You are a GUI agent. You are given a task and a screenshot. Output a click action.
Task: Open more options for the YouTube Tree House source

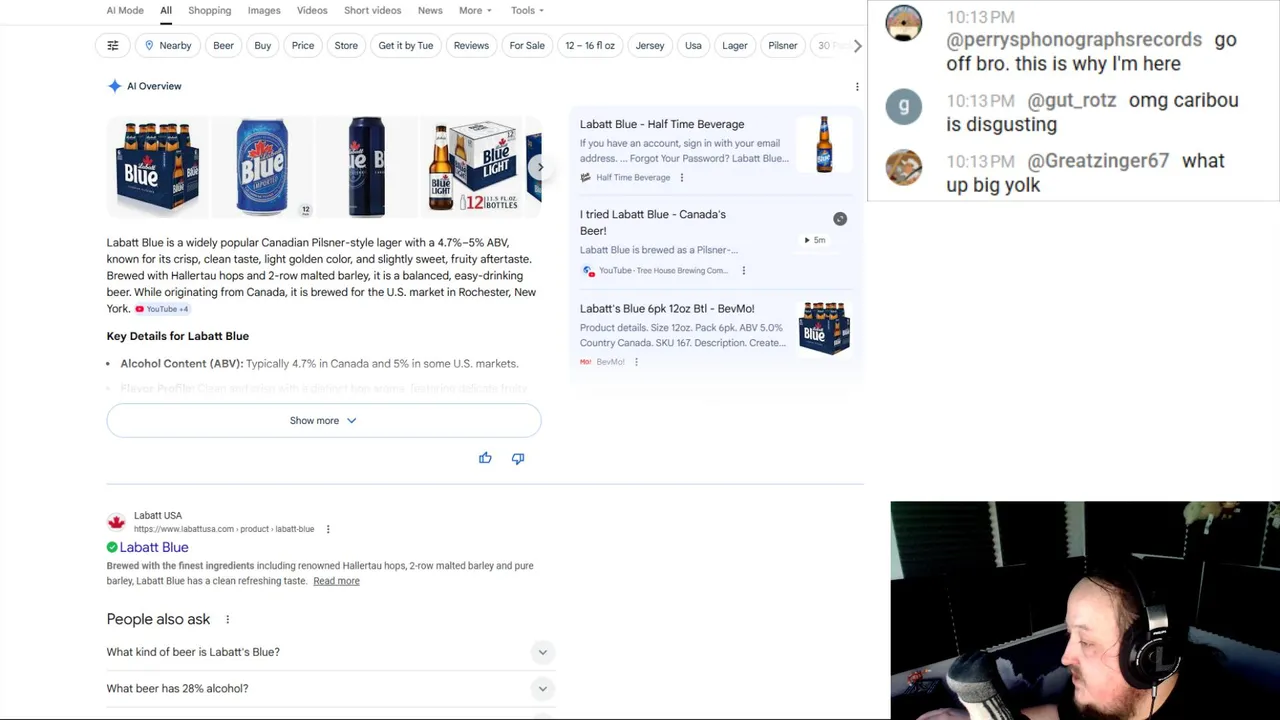pyautogui.click(x=743, y=270)
